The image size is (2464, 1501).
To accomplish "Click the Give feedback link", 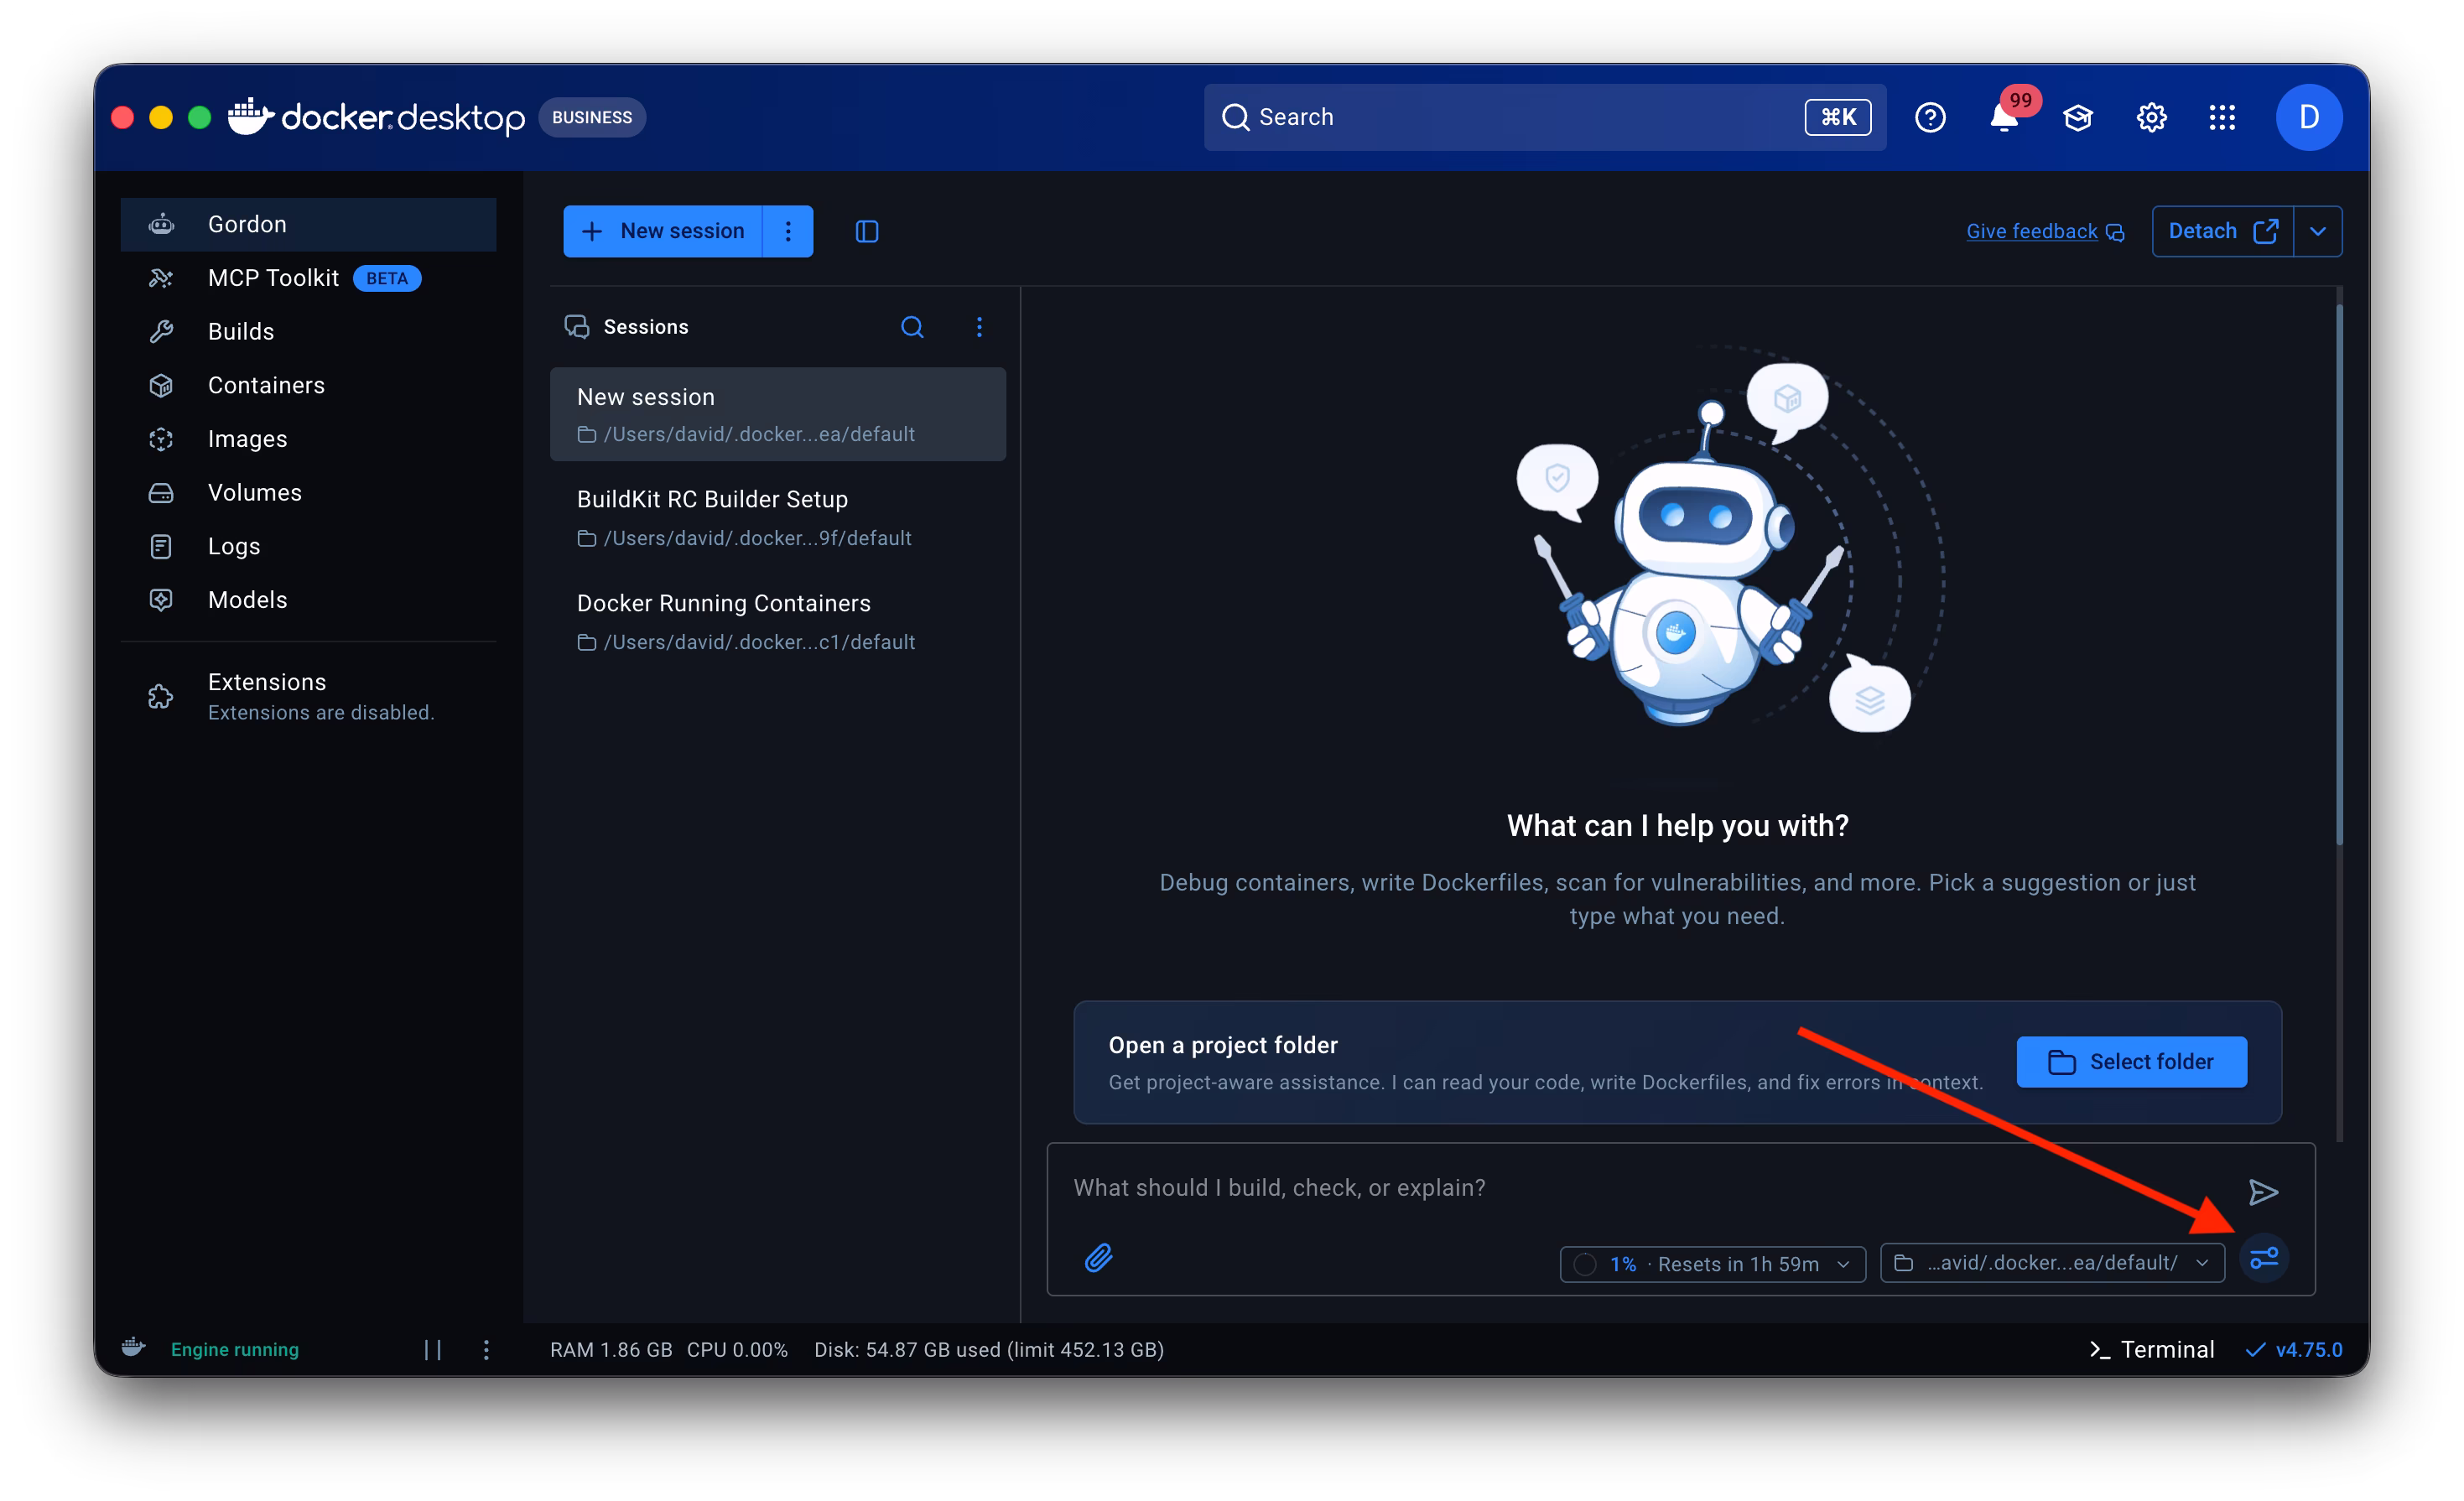I will [2044, 232].
